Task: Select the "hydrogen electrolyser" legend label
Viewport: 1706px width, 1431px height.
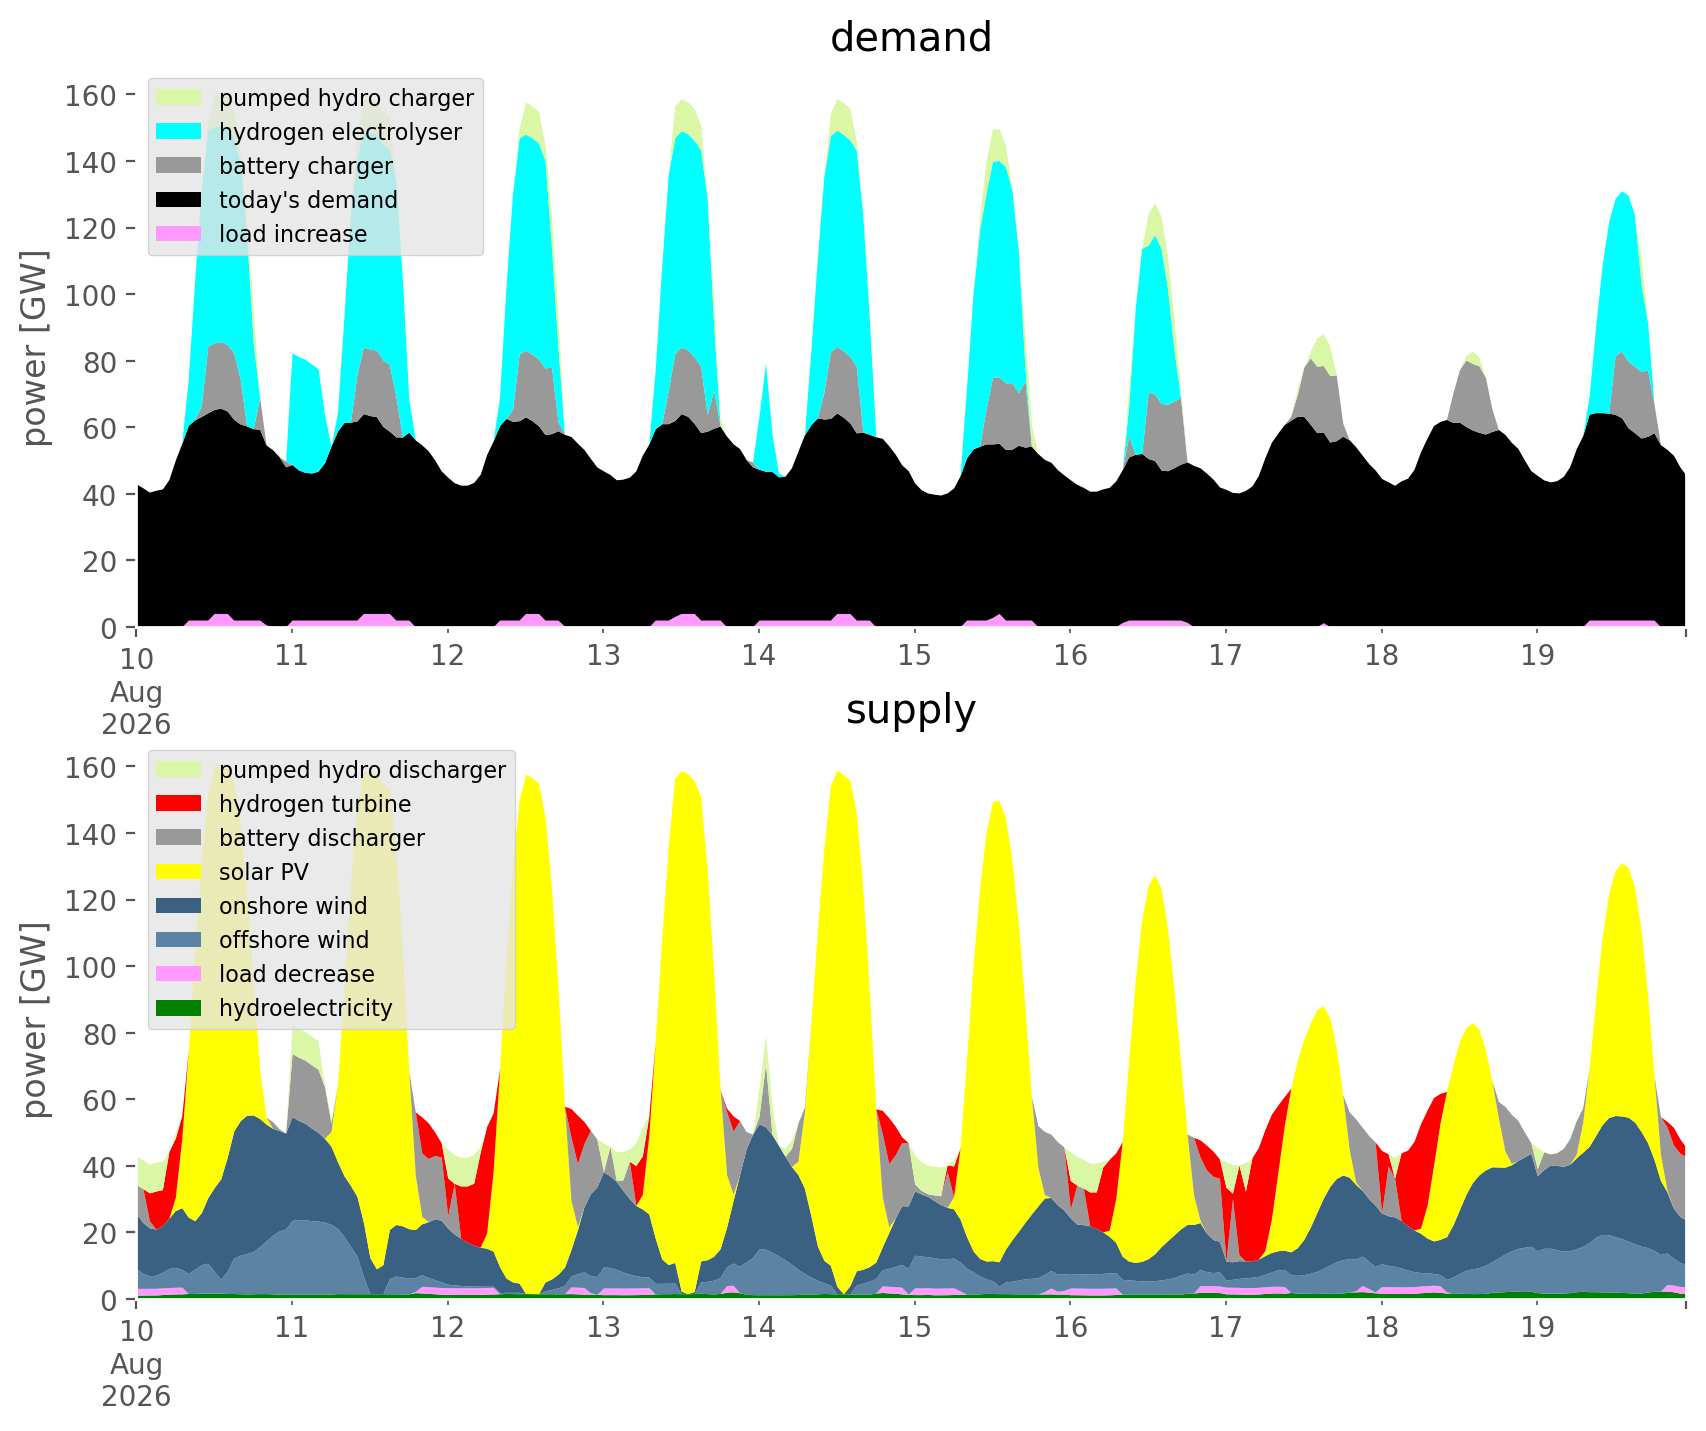Action: pyautogui.click(x=340, y=133)
